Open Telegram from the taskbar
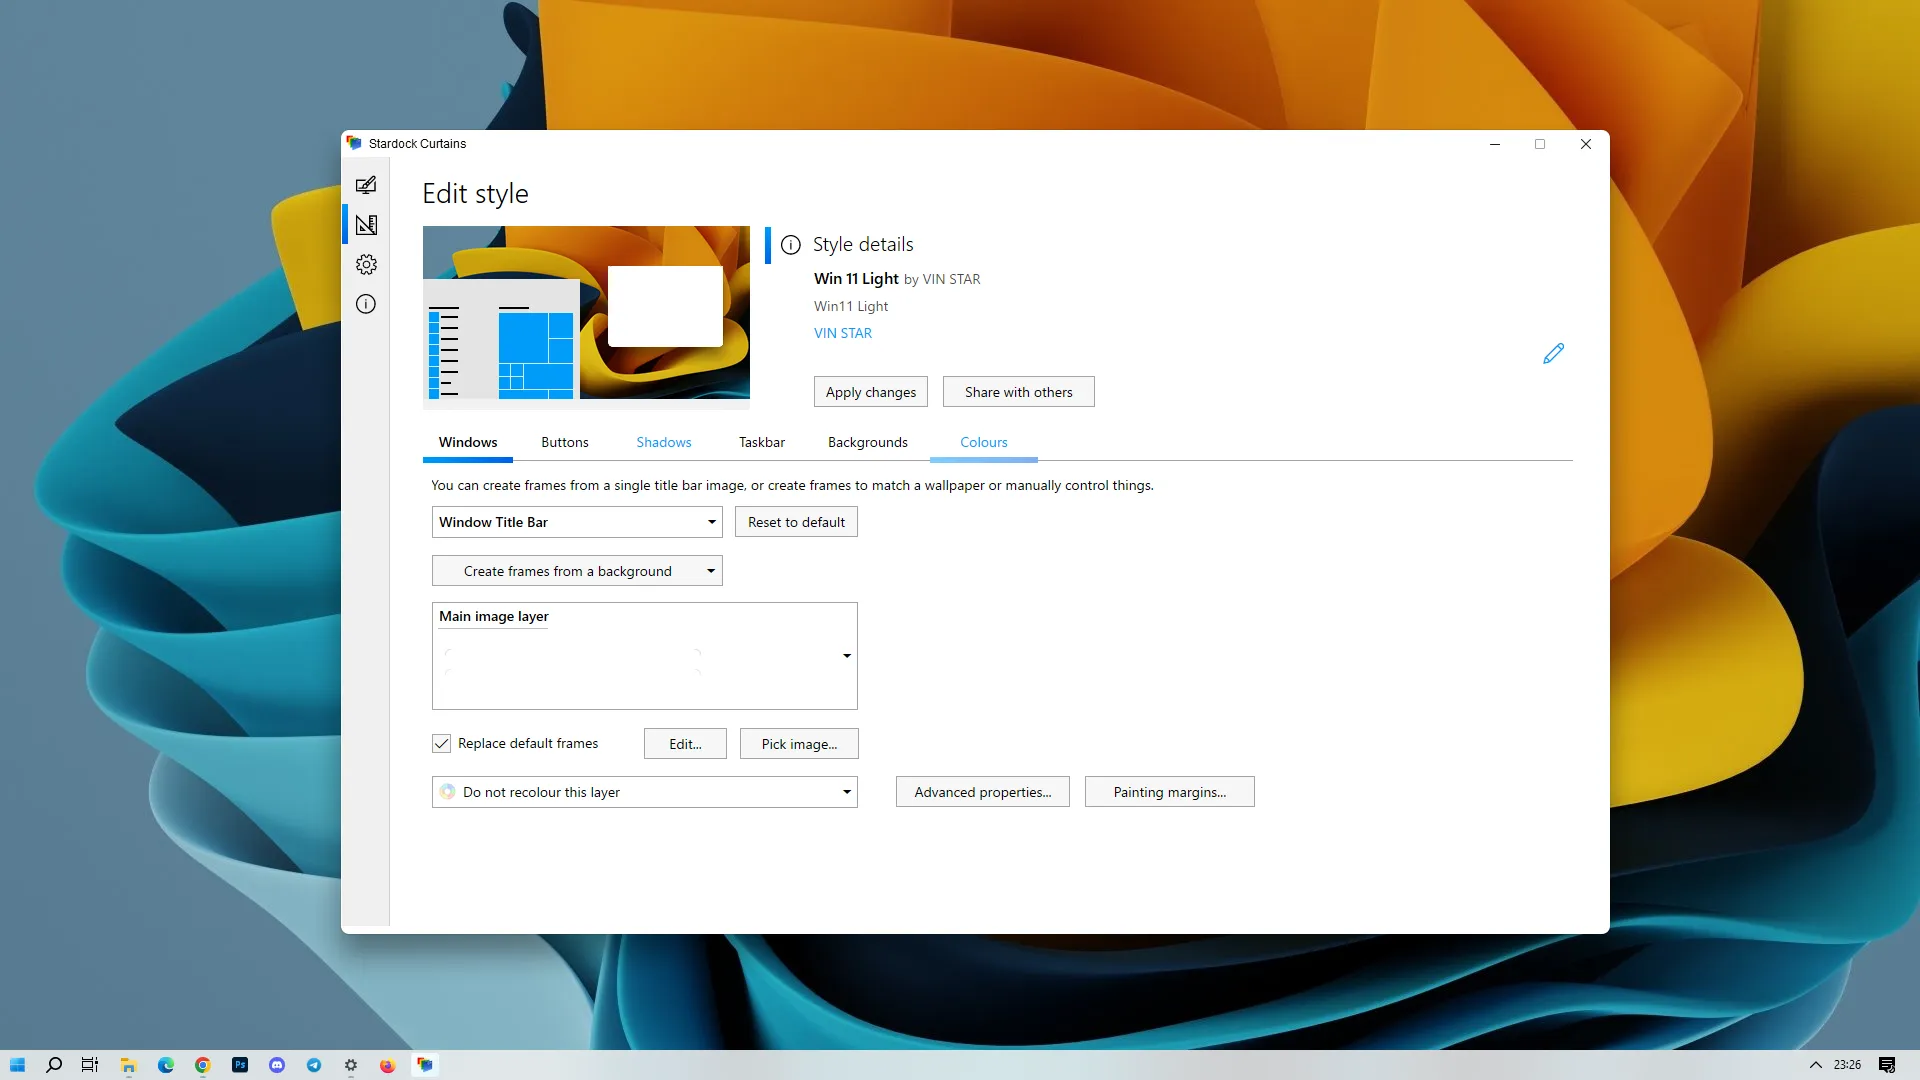1920x1080 pixels. click(314, 1065)
